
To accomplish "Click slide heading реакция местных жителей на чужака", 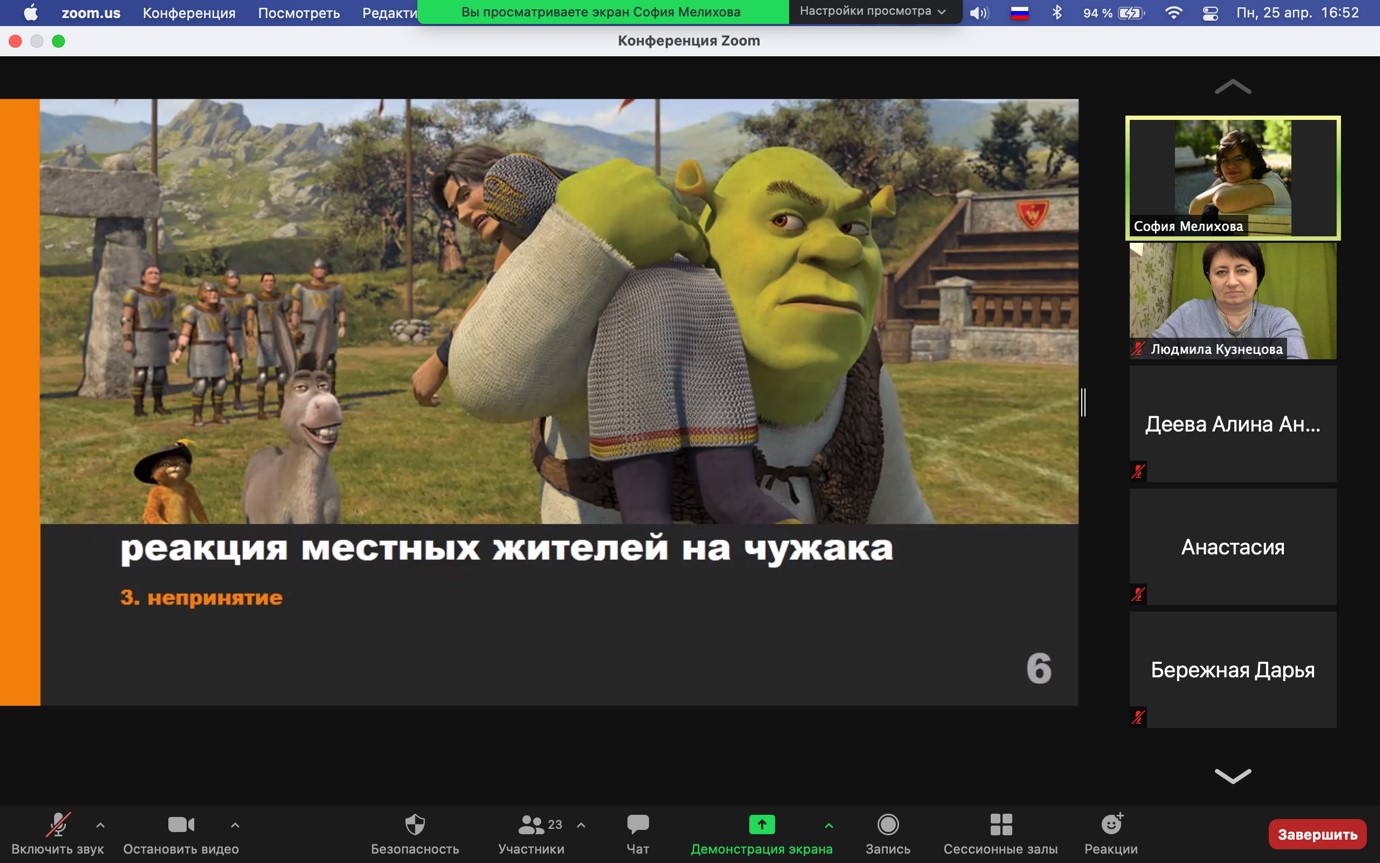I will 506,548.
